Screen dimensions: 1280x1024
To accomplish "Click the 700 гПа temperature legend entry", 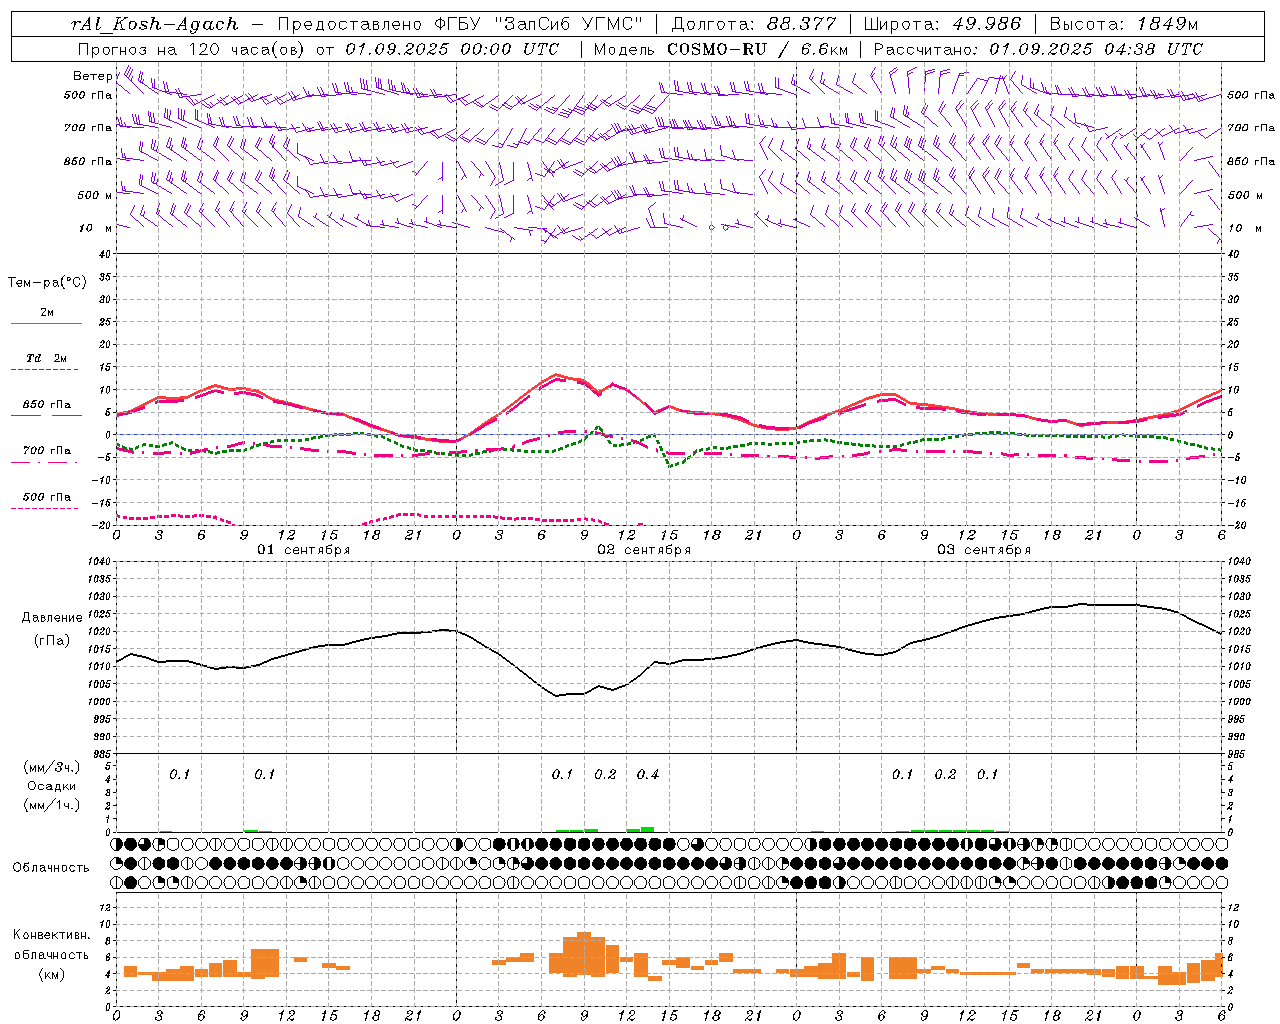I will click(47, 450).
